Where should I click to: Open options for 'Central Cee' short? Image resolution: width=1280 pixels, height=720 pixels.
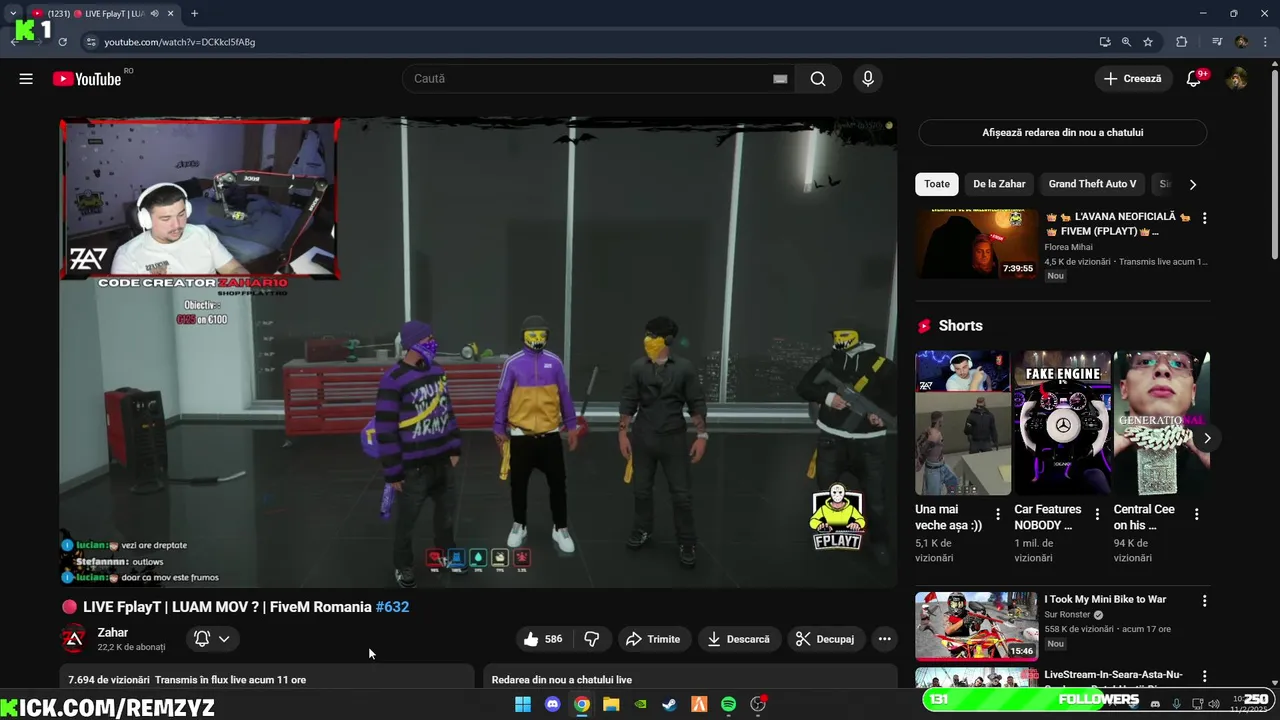tap(1196, 514)
